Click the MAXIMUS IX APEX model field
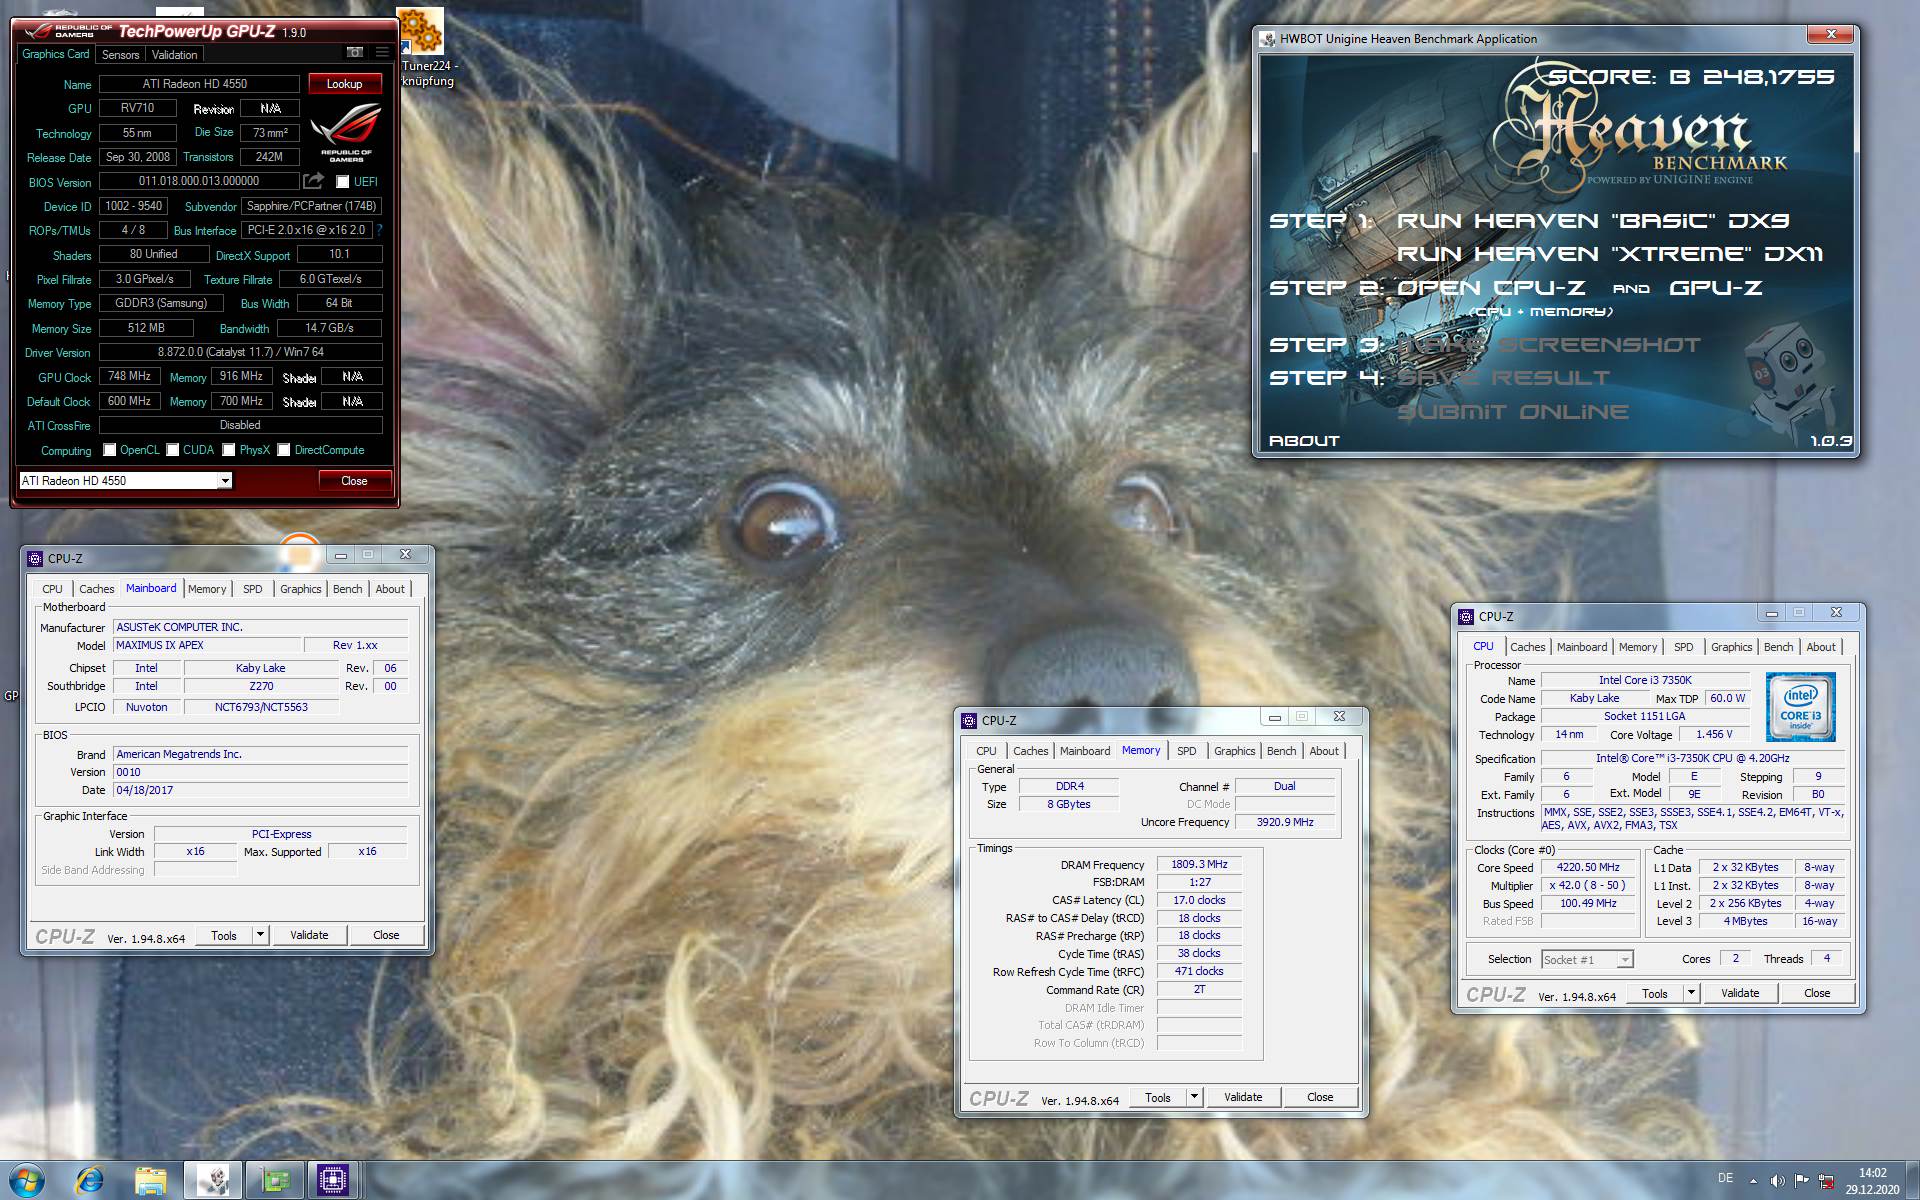The image size is (1920, 1200). click(206, 645)
